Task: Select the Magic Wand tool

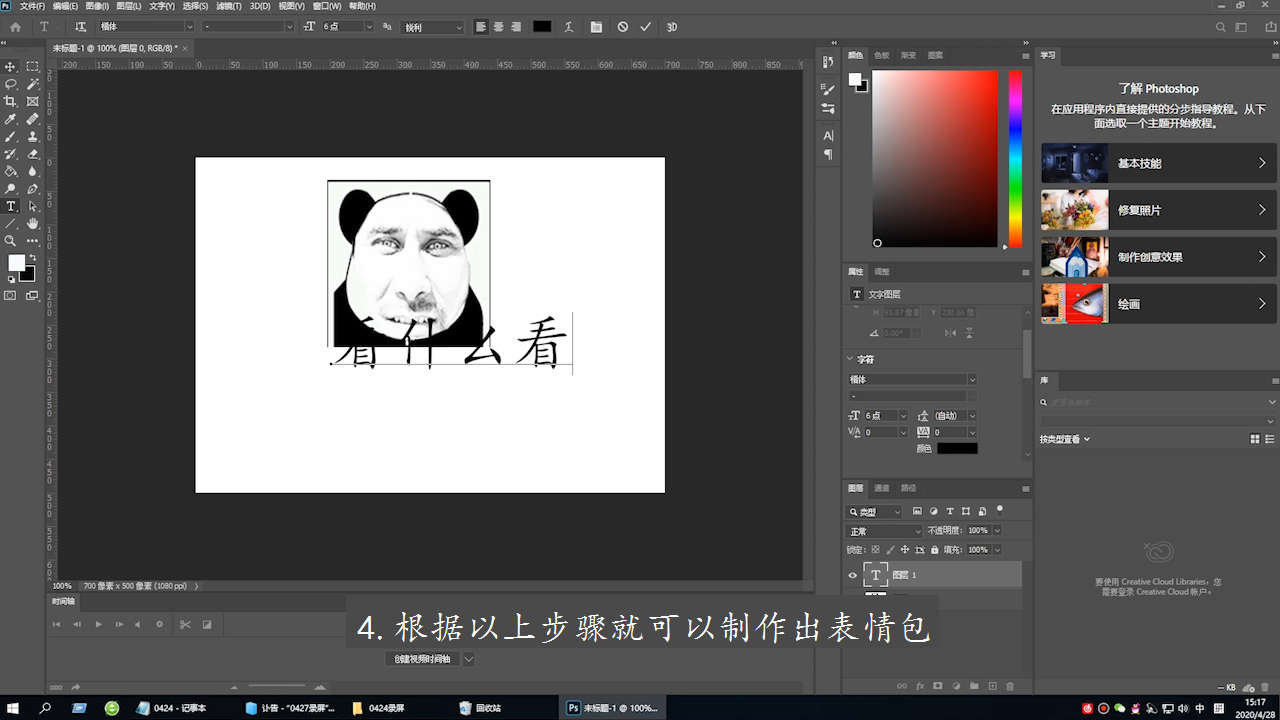Action: pyautogui.click(x=33, y=85)
